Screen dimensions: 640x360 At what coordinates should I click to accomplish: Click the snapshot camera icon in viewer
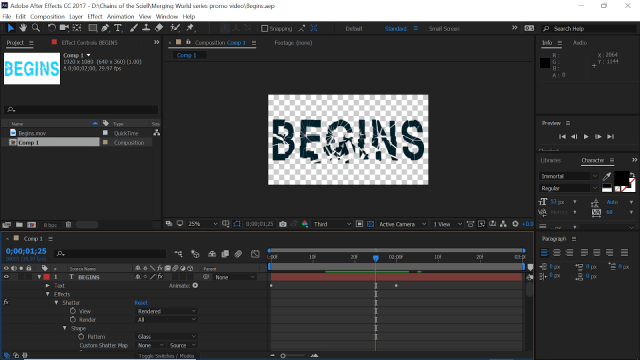pos(282,224)
